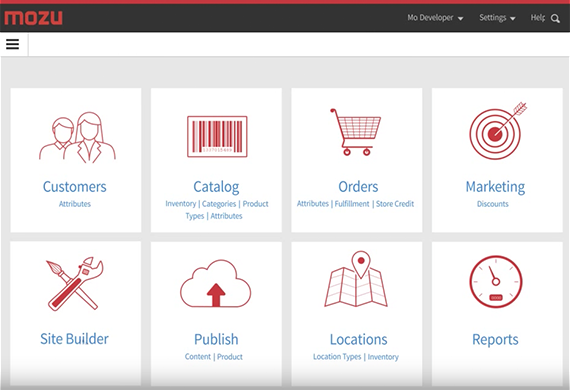Click the Reports gauge icon
This screenshot has width=570, height=390.
496,282
